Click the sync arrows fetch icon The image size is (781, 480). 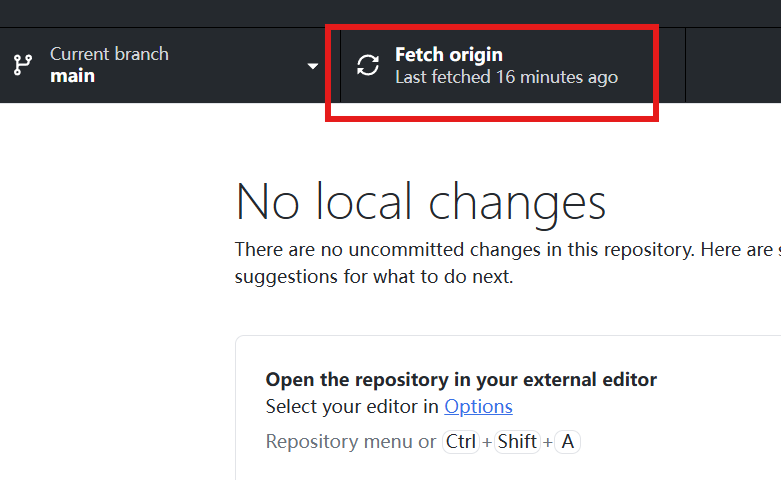pos(368,65)
